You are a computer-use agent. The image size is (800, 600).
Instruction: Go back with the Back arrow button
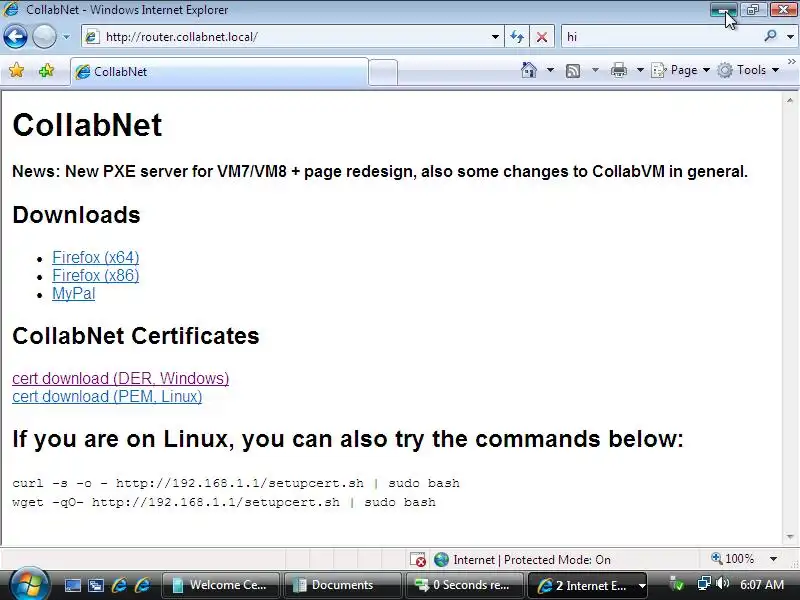(x=15, y=37)
